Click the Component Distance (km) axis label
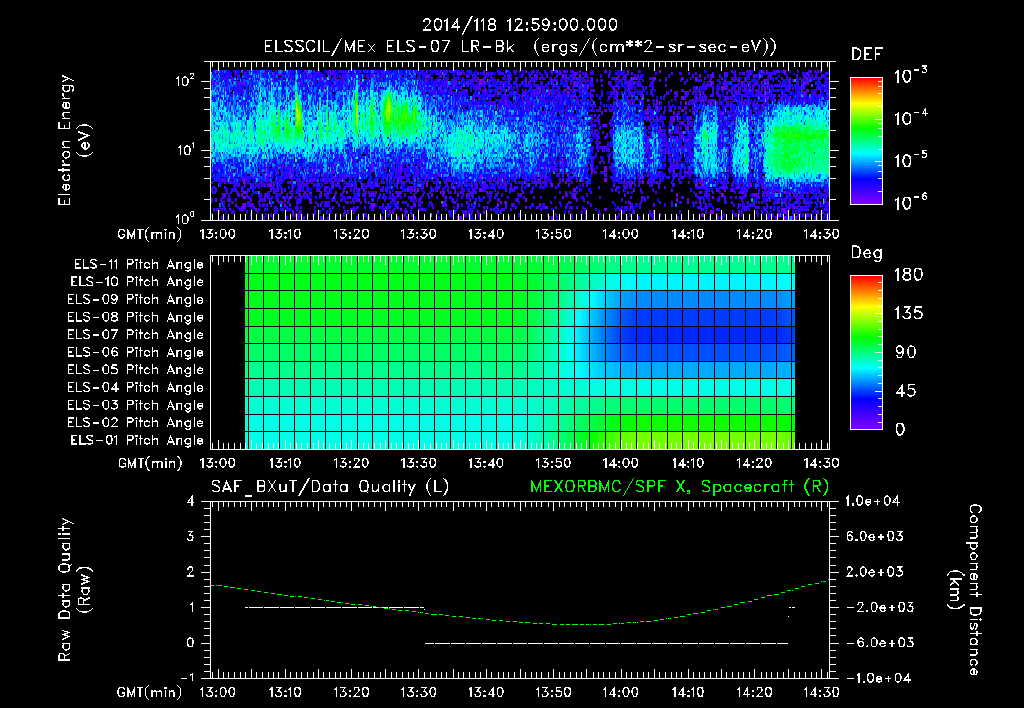The height and width of the screenshot is (708, 1024). click(965, 589)
